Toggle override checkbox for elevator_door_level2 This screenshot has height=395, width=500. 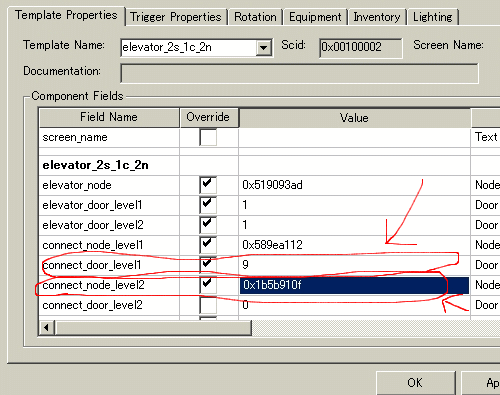click(208, 225)
